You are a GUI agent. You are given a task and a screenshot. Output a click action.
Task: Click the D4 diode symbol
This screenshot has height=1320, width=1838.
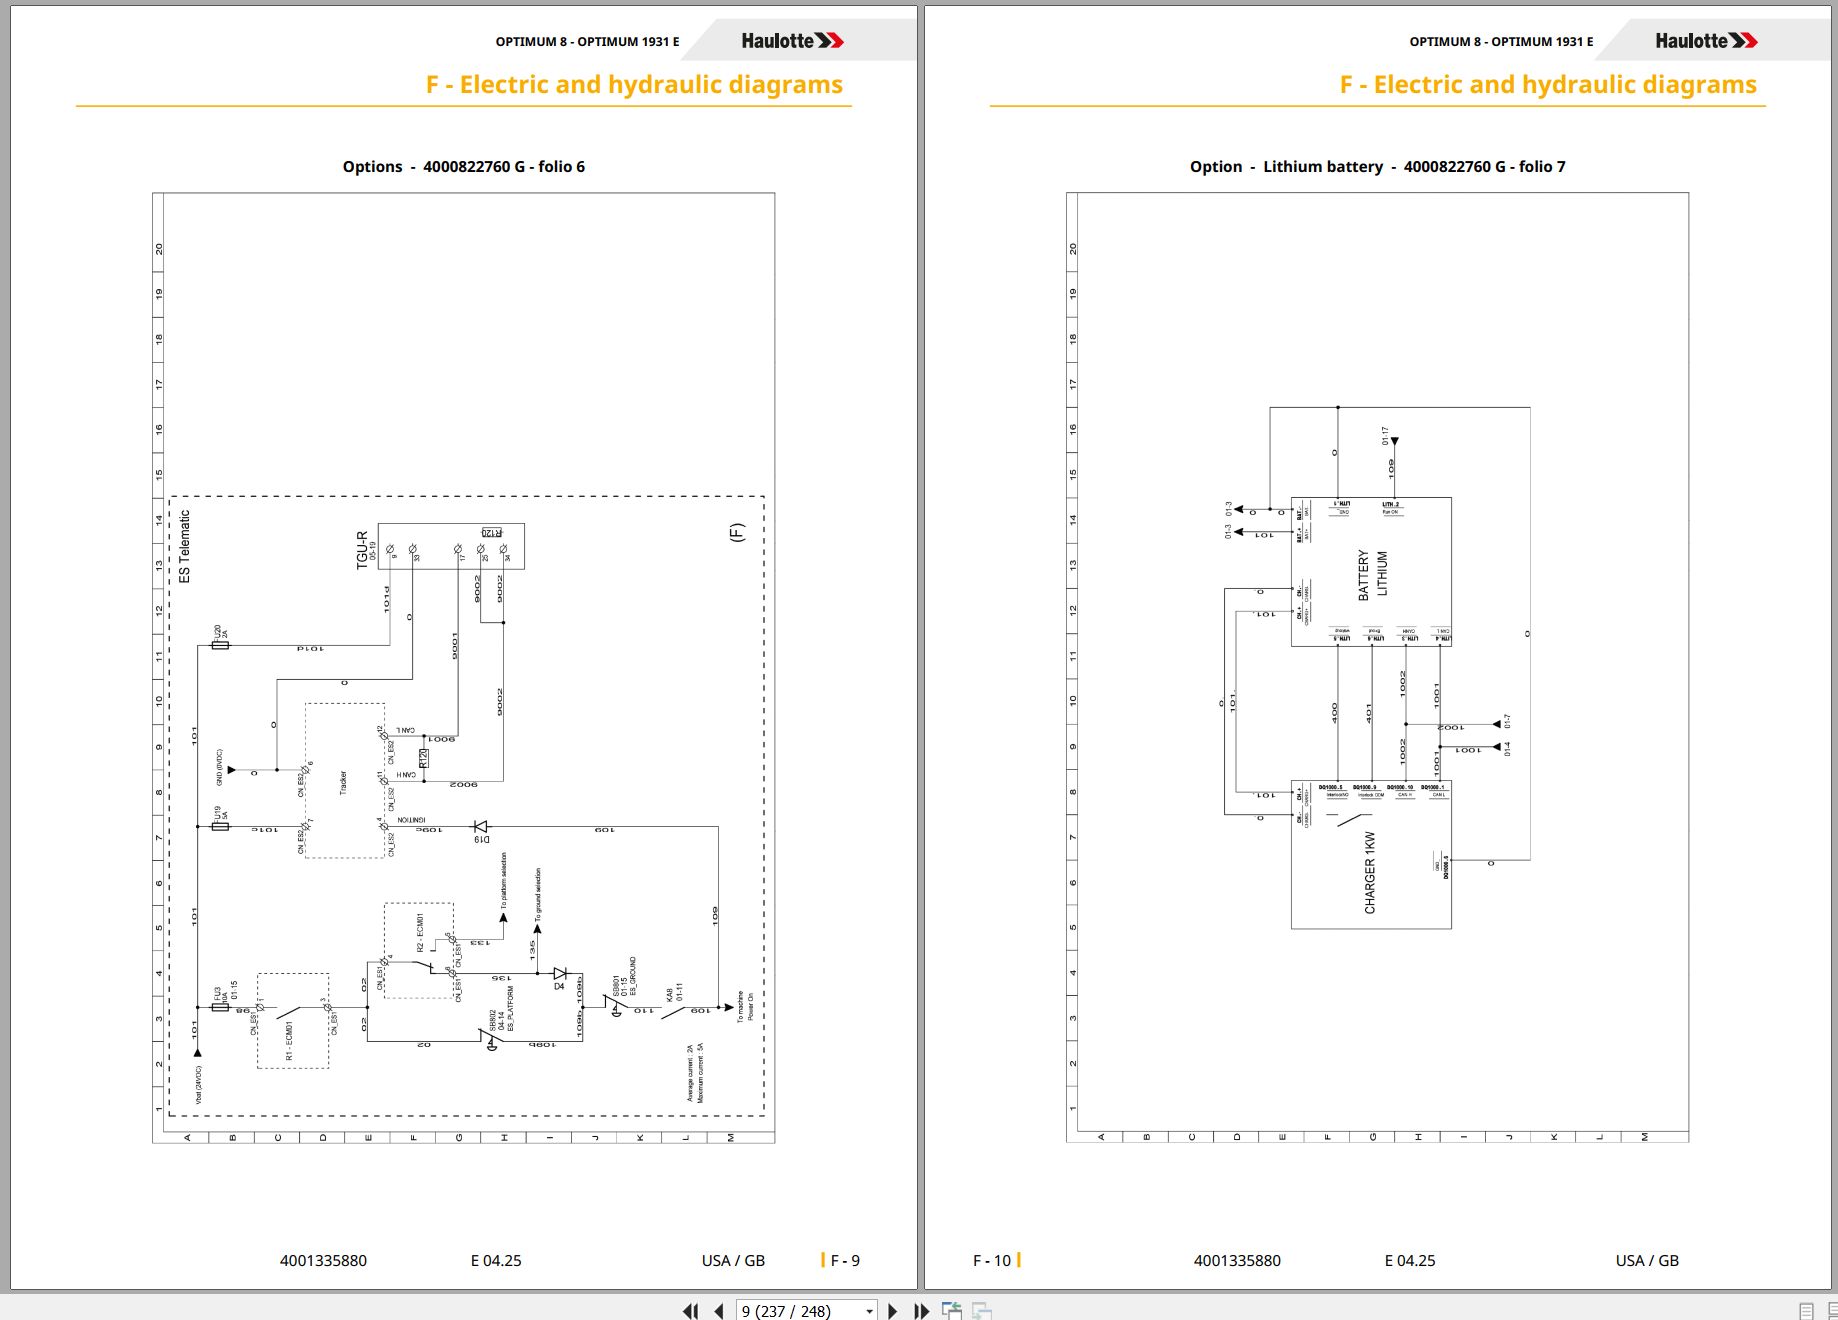560,973
